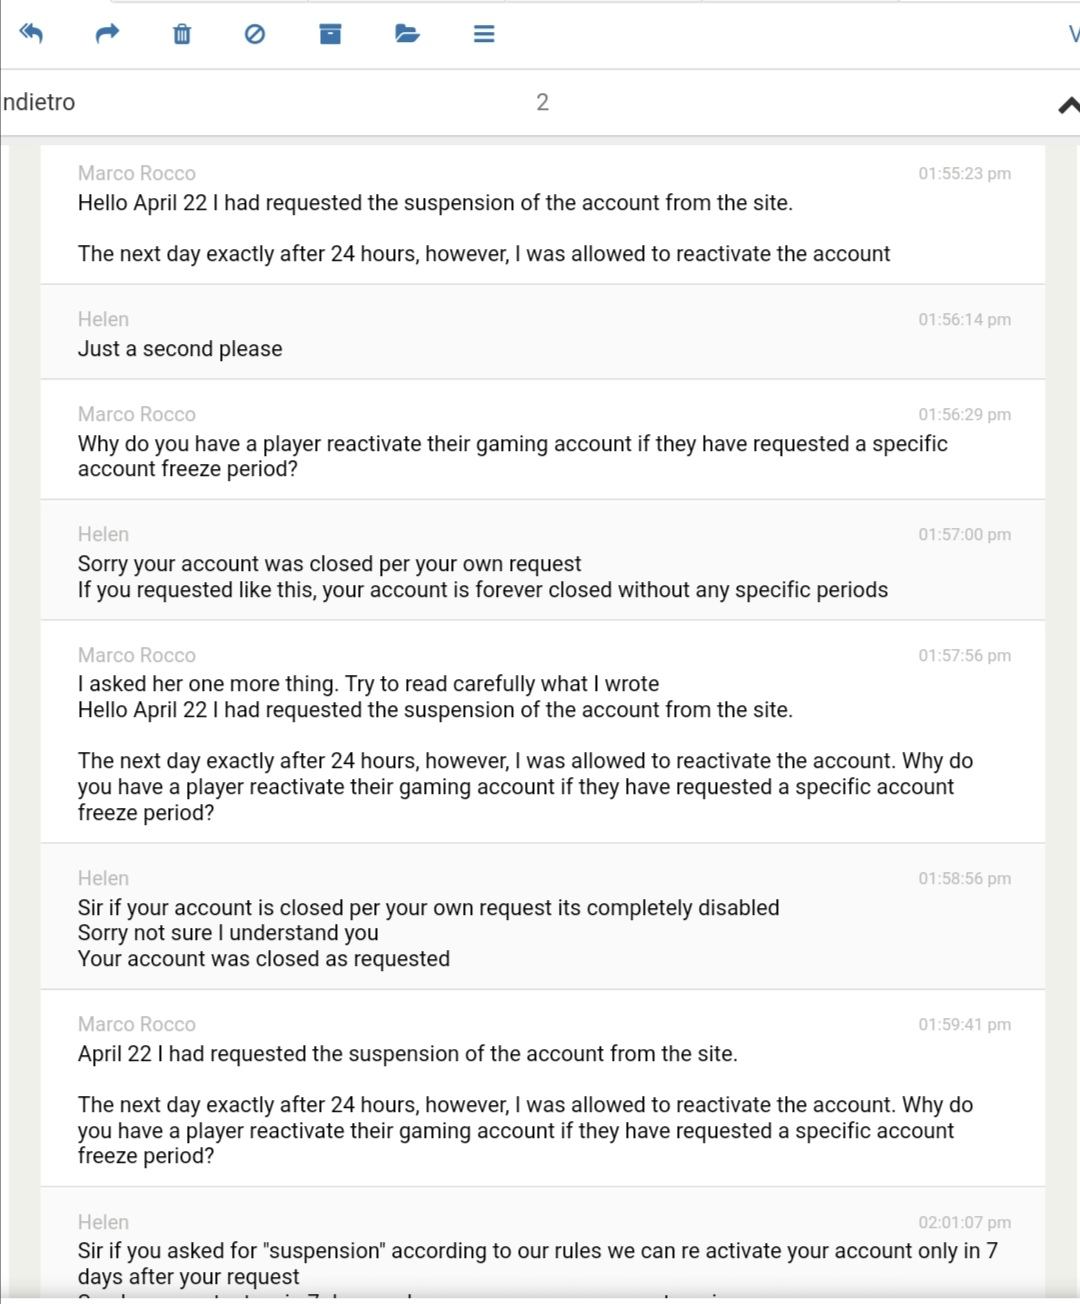Screen dimensions: 1080x1304
Task: Select Helen's 'Just a second please' message
Action: coord(180,349)
